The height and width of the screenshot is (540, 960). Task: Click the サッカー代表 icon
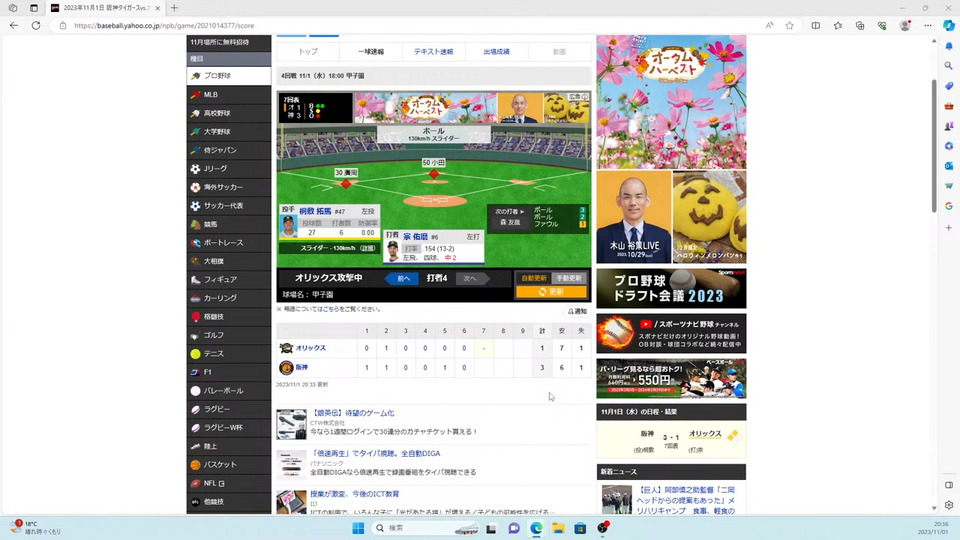click(x=195, y=206)
